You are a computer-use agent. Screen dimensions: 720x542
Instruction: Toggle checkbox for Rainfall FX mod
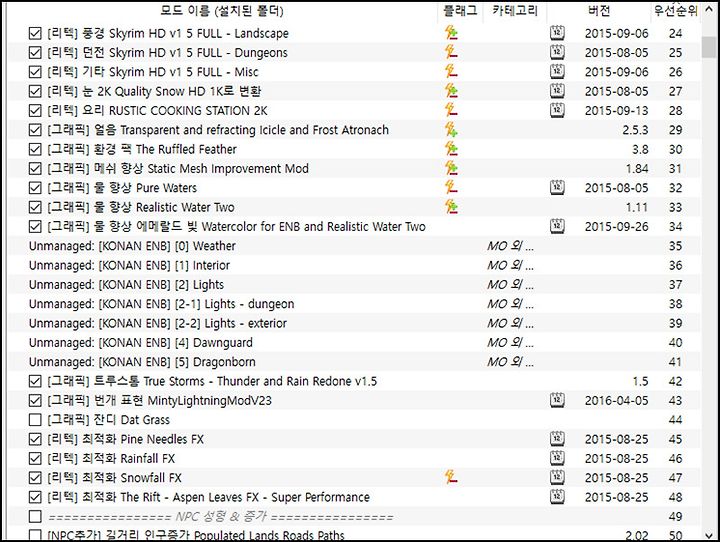(x=35, y=458)
